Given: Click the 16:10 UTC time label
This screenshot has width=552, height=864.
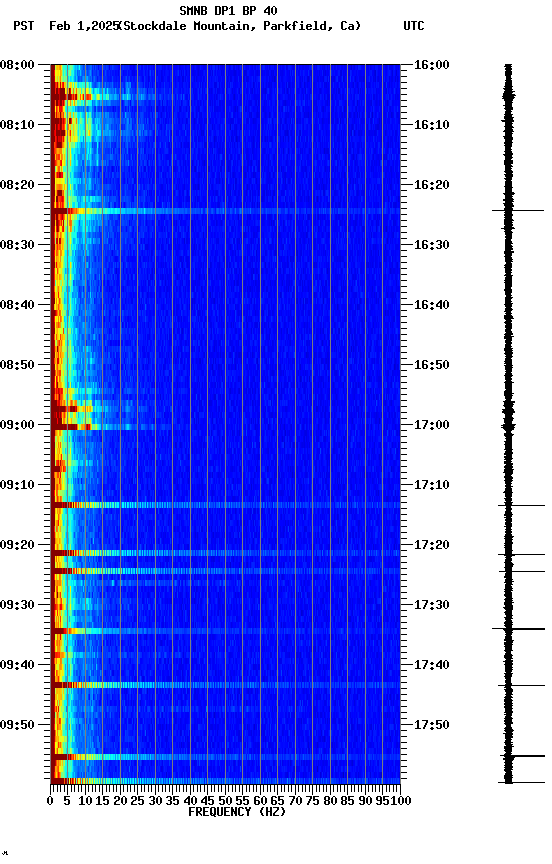Looking at the screenshot, I should tap(431, 125).
